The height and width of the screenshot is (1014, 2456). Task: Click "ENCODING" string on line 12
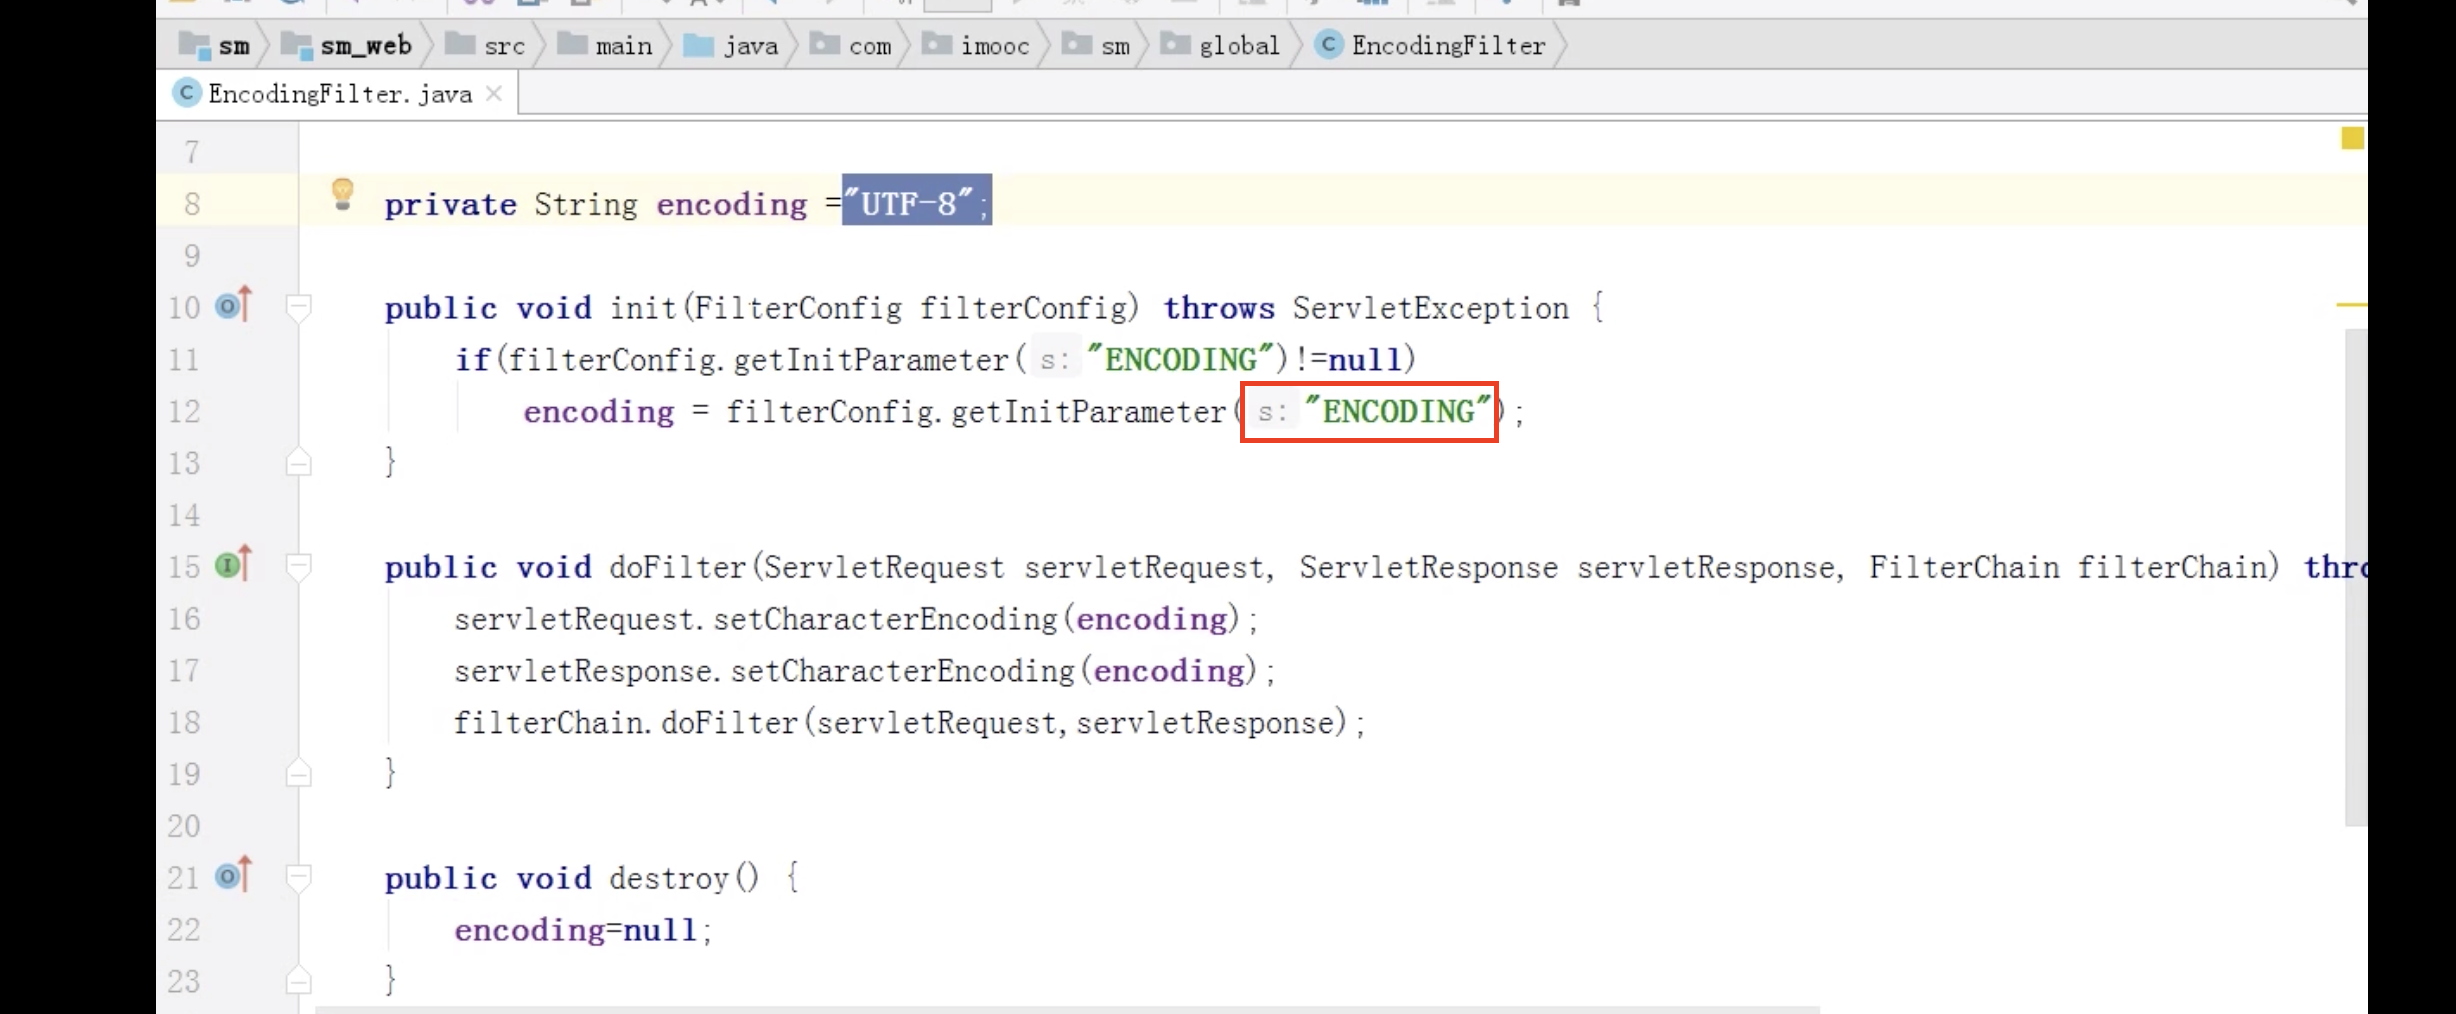pyautogui.click(x=1398, y=411)
